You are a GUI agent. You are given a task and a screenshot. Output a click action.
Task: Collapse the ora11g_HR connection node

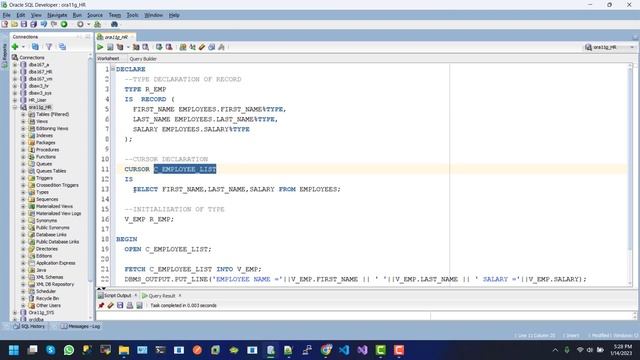coord(15,107)
